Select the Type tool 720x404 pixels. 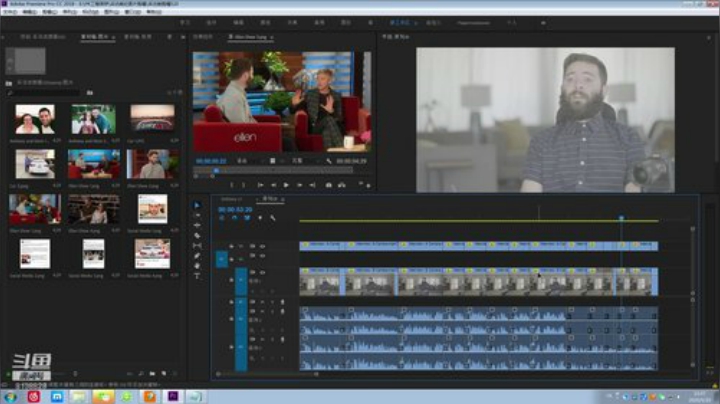tap(197, 276)
